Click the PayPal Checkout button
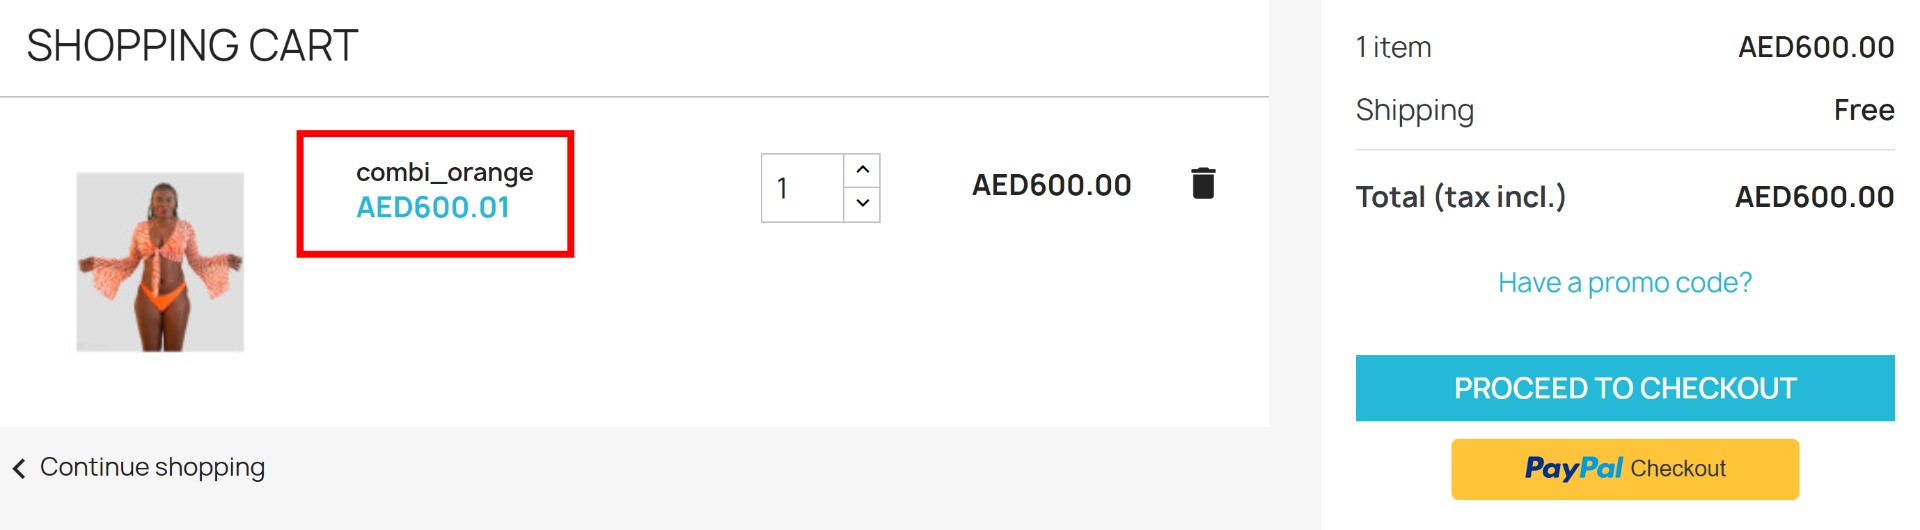 pyautogui.click(x=1625, y=469)
